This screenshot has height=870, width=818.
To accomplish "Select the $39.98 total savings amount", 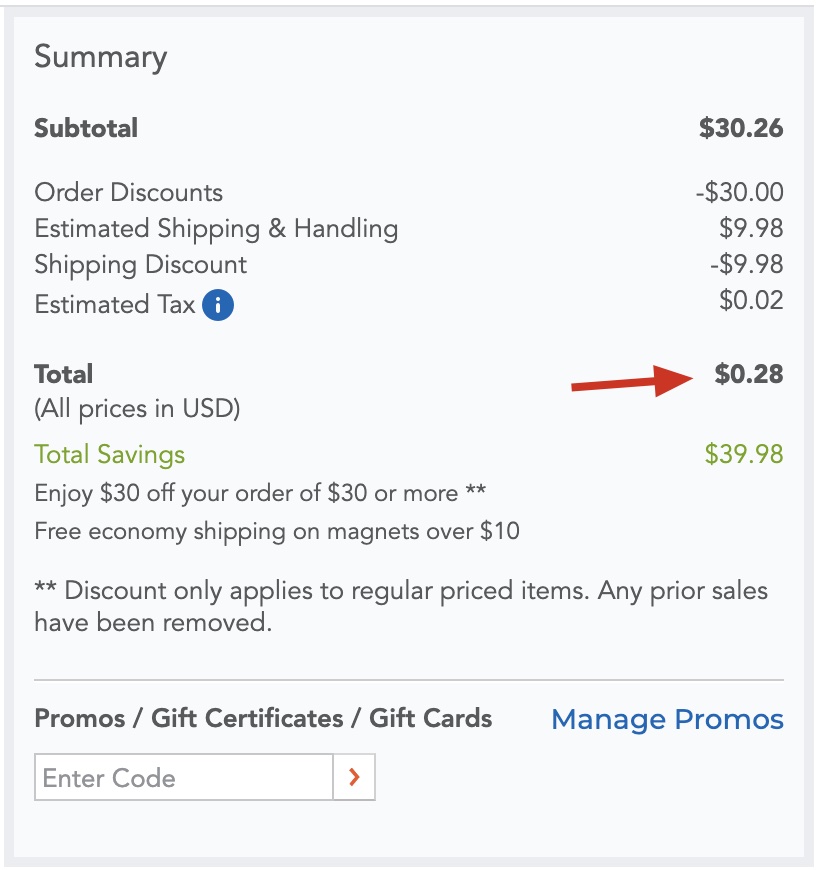I will coord(744,455).
